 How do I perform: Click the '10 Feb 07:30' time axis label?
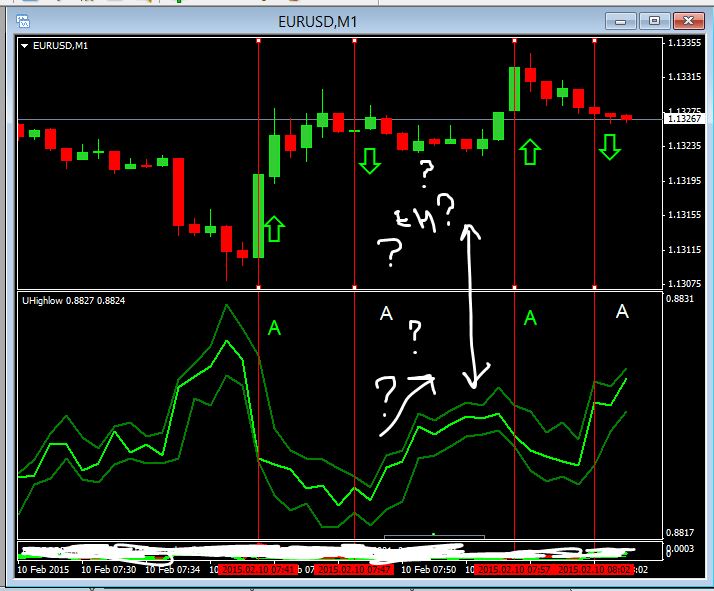pyautogui.click(x=108, y=570)
